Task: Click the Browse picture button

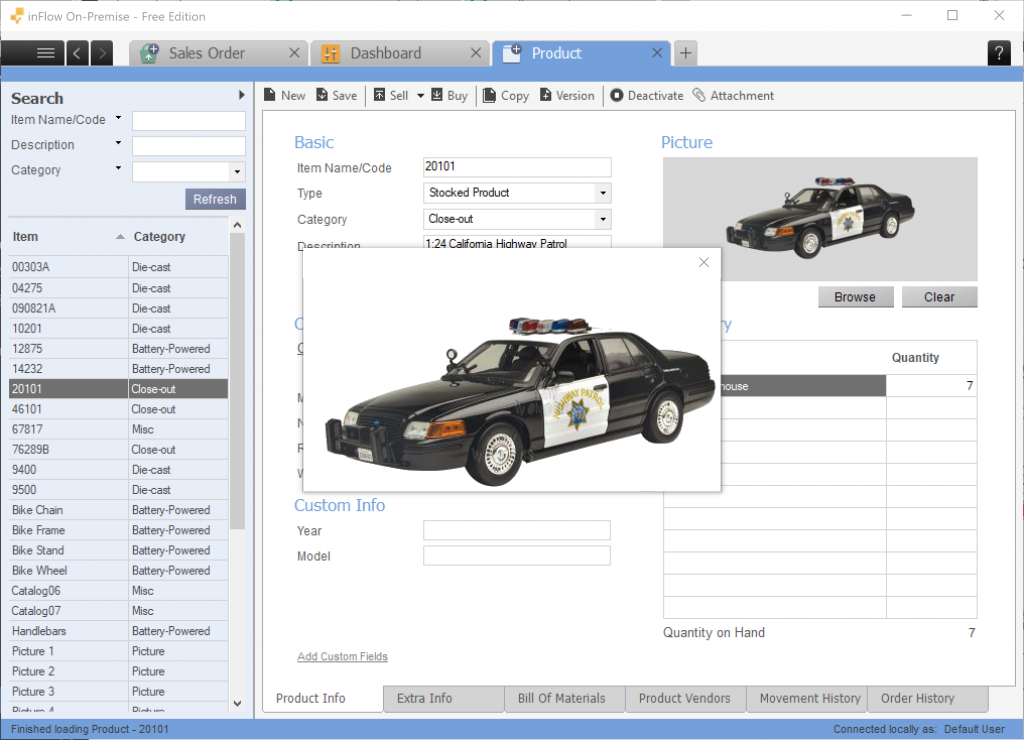Action: 855,297
